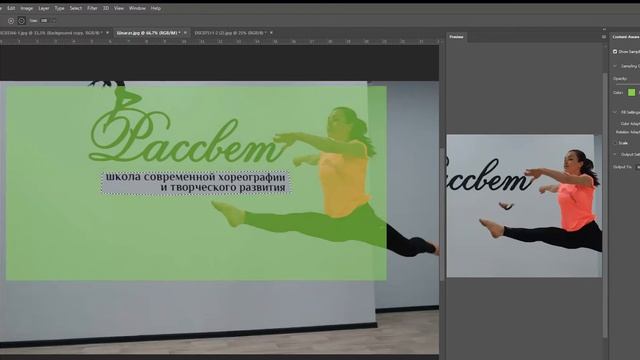Open the Output To dropdown
The width and height of the screenshot is (640, 360).
coord(637,167)
